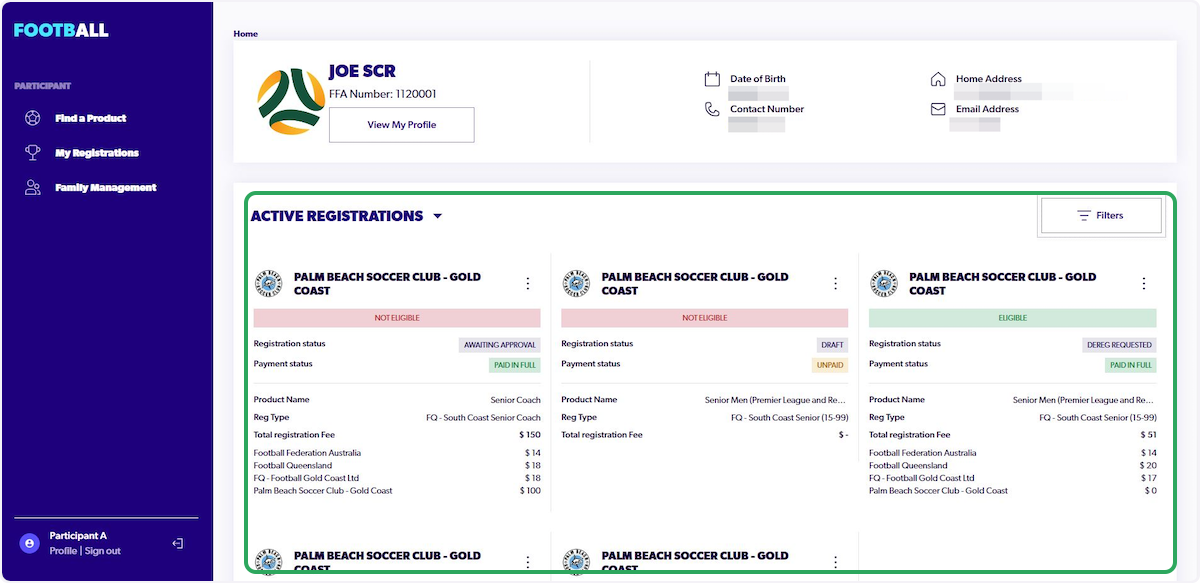Click the Home breadcrumb link
The width and height of the screenshot is (1200, 583).
tap(246, 34)
